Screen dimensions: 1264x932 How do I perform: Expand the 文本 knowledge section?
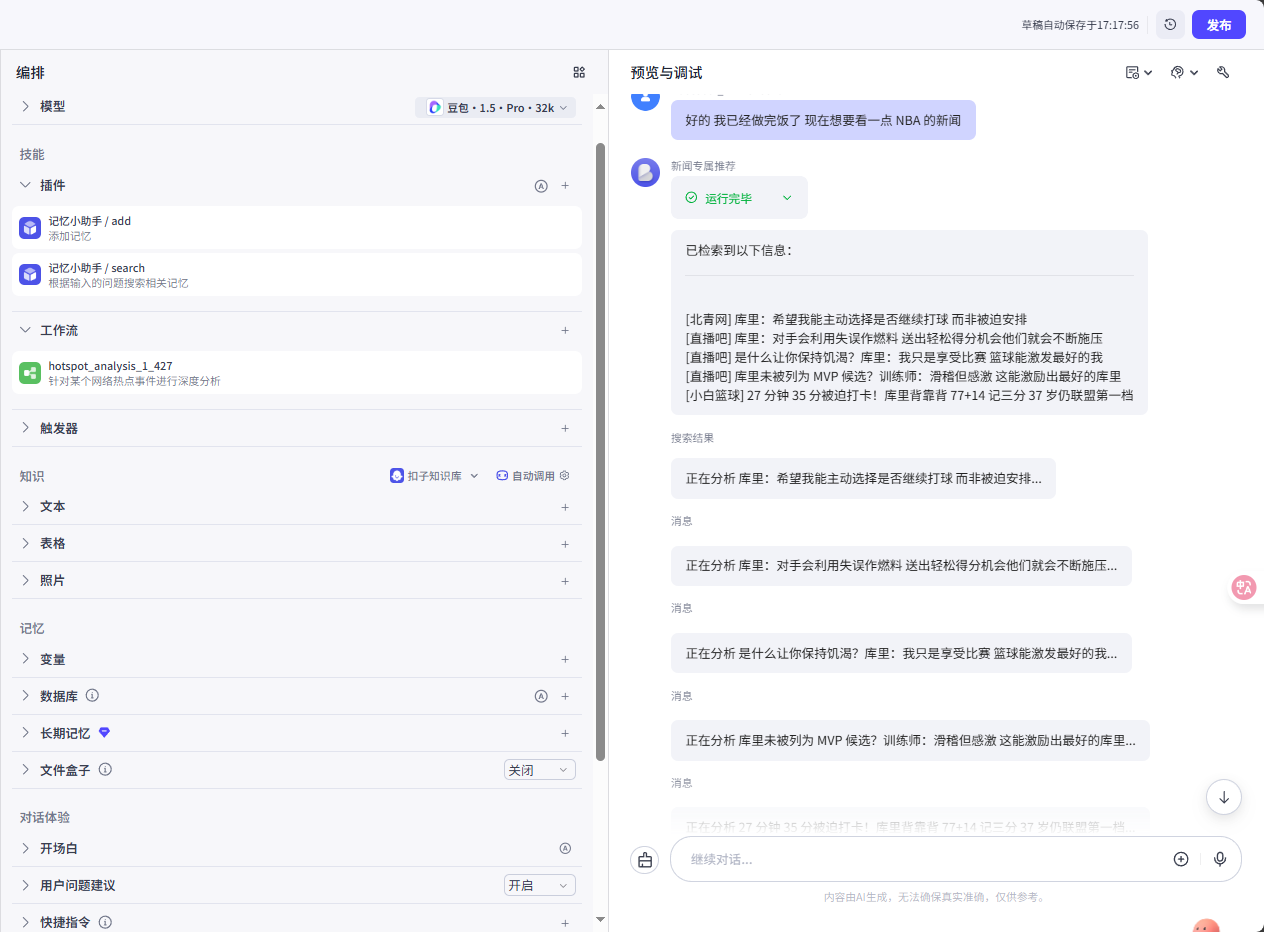[26, 507]
